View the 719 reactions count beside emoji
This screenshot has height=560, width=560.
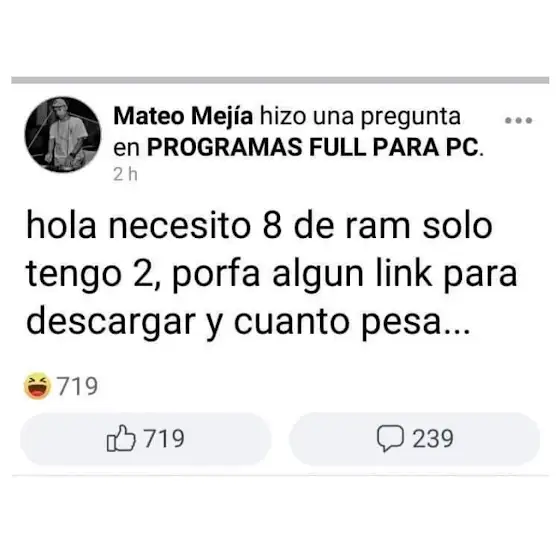pyautogui.click(x=78, y=386)
